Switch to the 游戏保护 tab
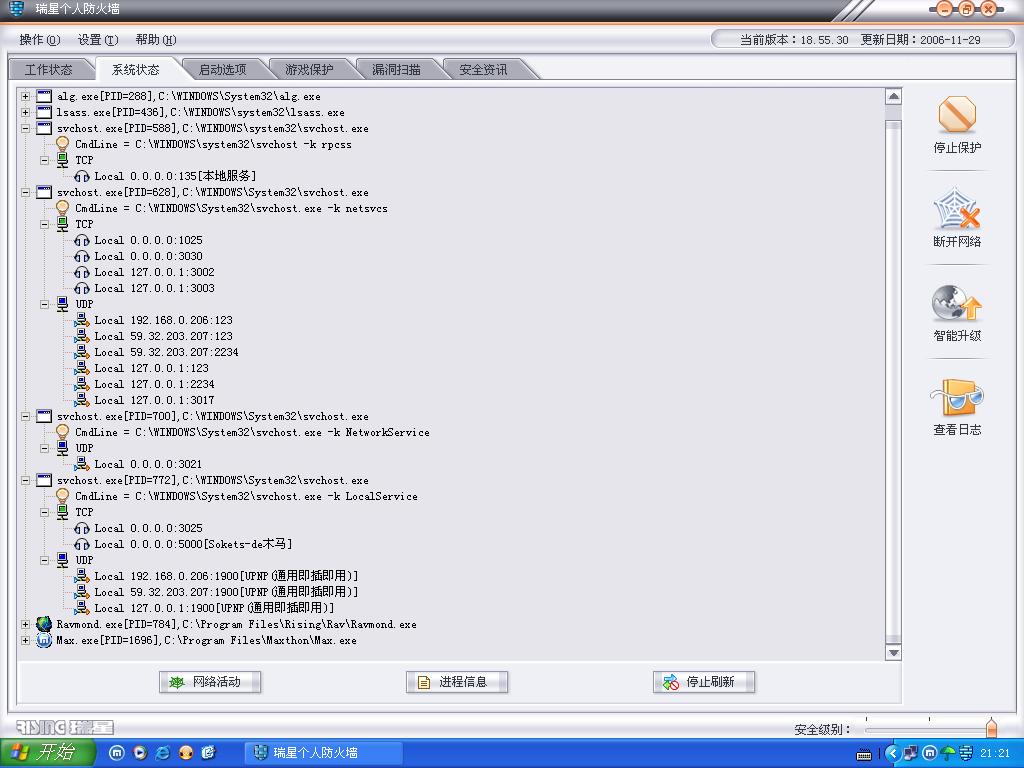 (309, 69)
